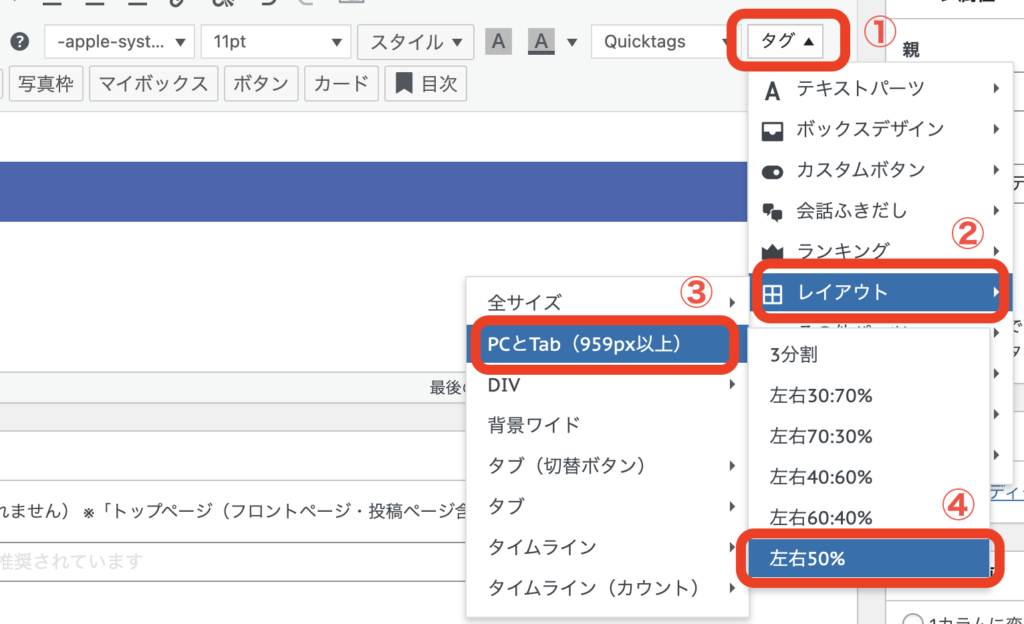Click the カスタムボタン toggle icon

[x=772, y=171]
